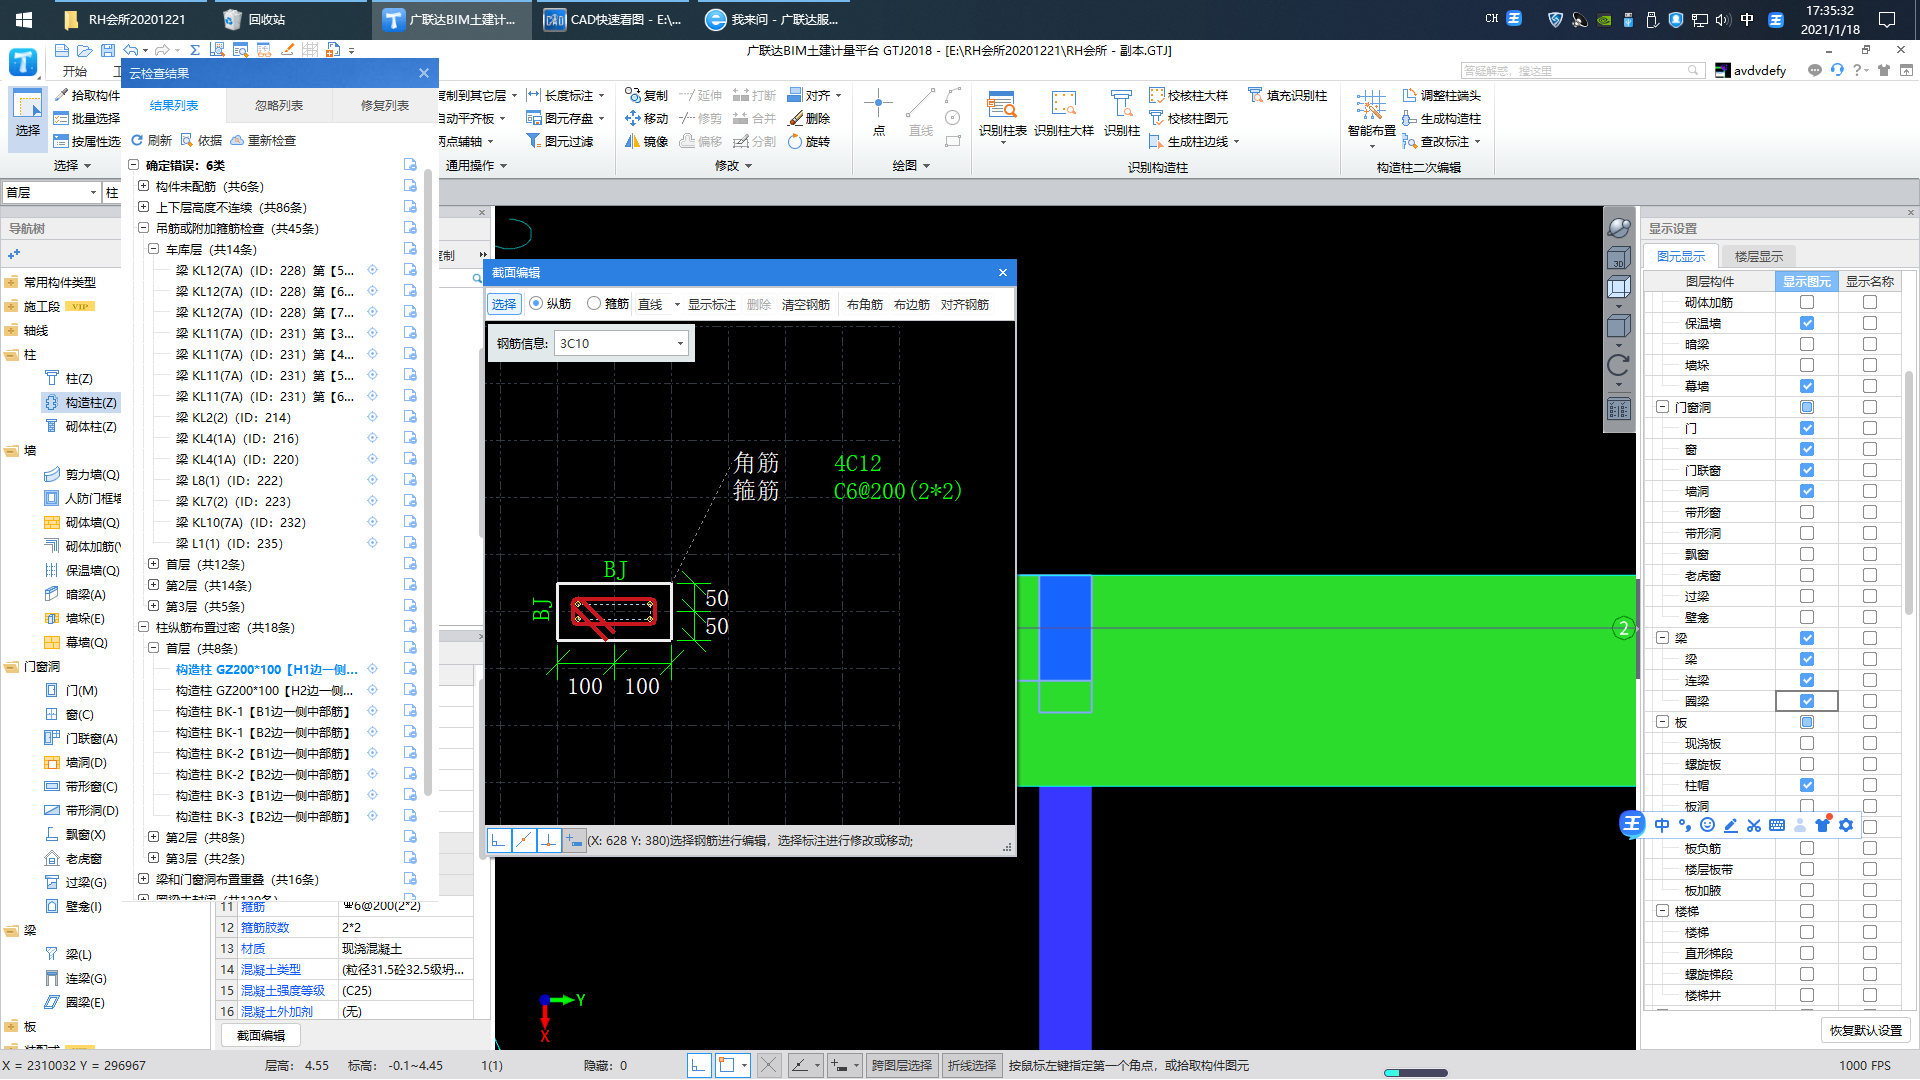The width and height of the screenshot is (1920, 1080).
Task: Click the vertical scrollbar in result list
Action: [x=428, y=480]
